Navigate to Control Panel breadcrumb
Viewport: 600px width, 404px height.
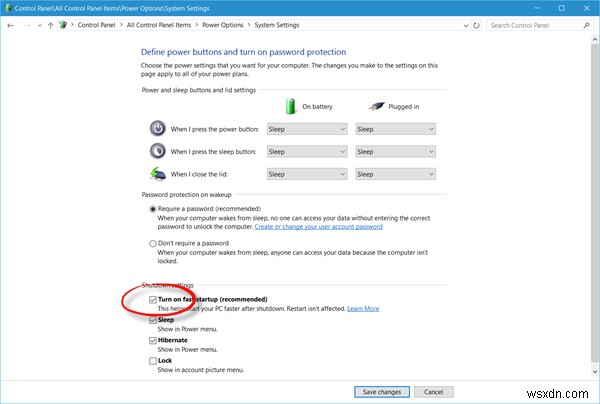click(96, 25)
